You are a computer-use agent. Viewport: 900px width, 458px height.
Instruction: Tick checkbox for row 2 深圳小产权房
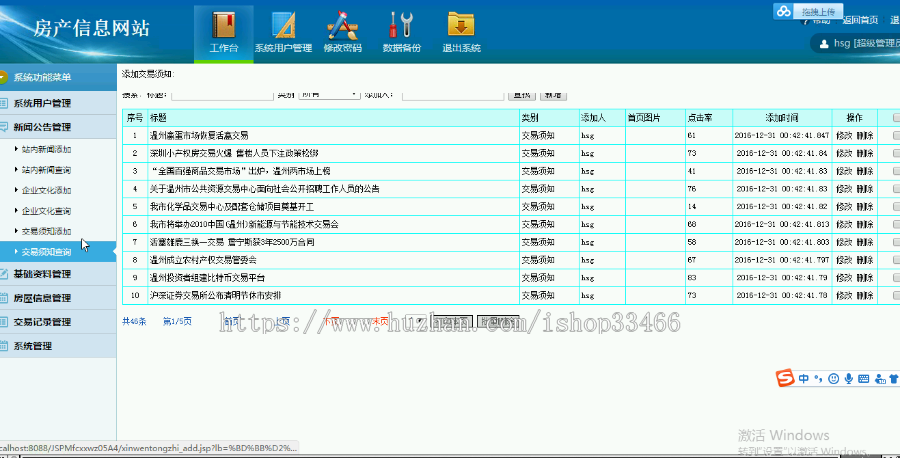pyautogui.click(x=896, y=153)
